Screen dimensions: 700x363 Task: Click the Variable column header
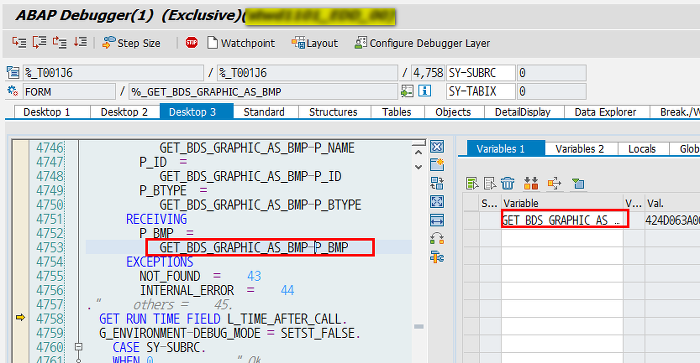[562, 203]
